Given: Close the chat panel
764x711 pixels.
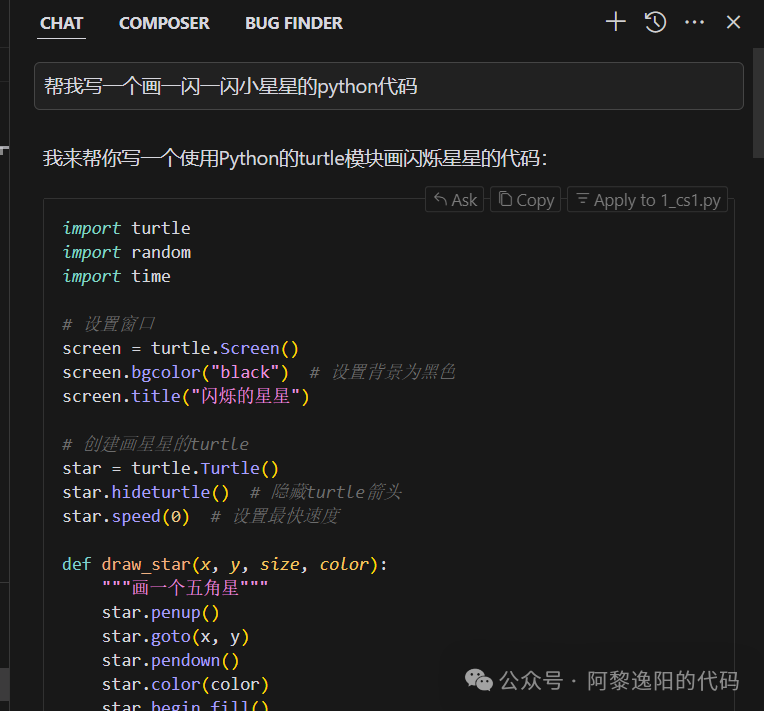Looking at the screenshot, I should point(733,22).
